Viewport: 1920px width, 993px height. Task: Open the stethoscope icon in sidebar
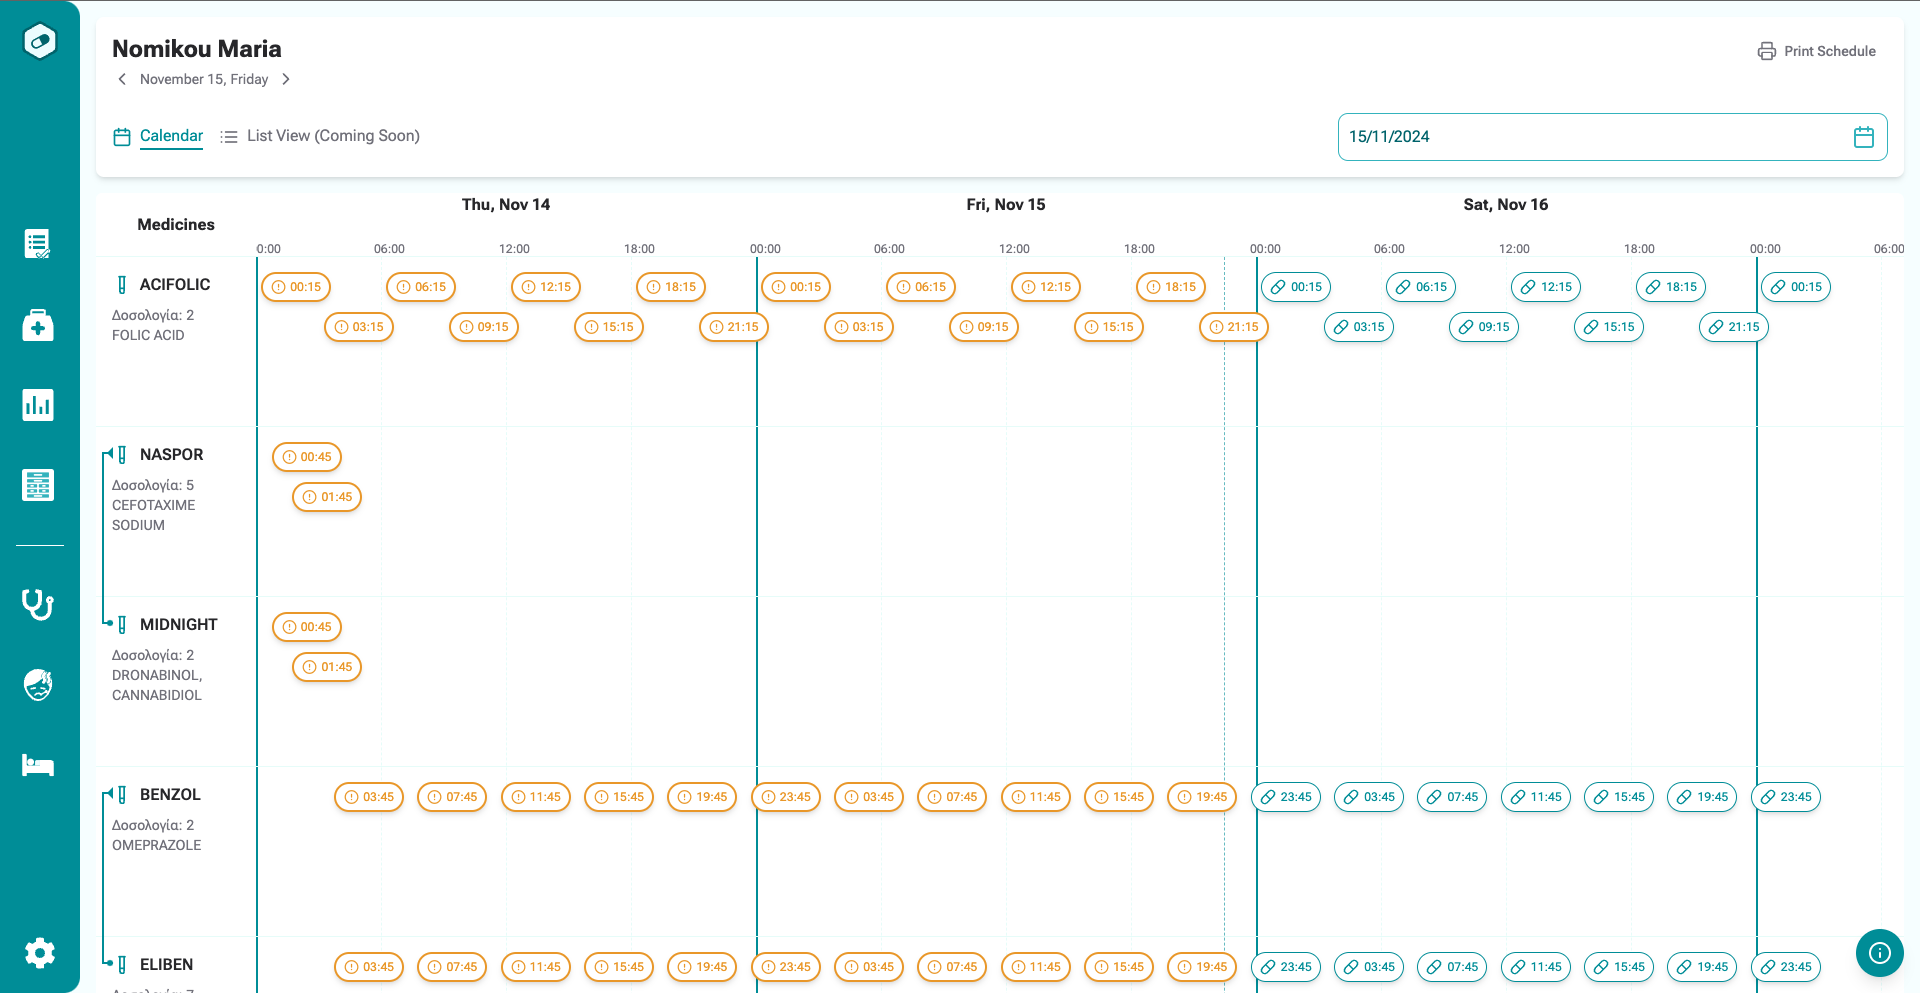[x=38, y=605]
